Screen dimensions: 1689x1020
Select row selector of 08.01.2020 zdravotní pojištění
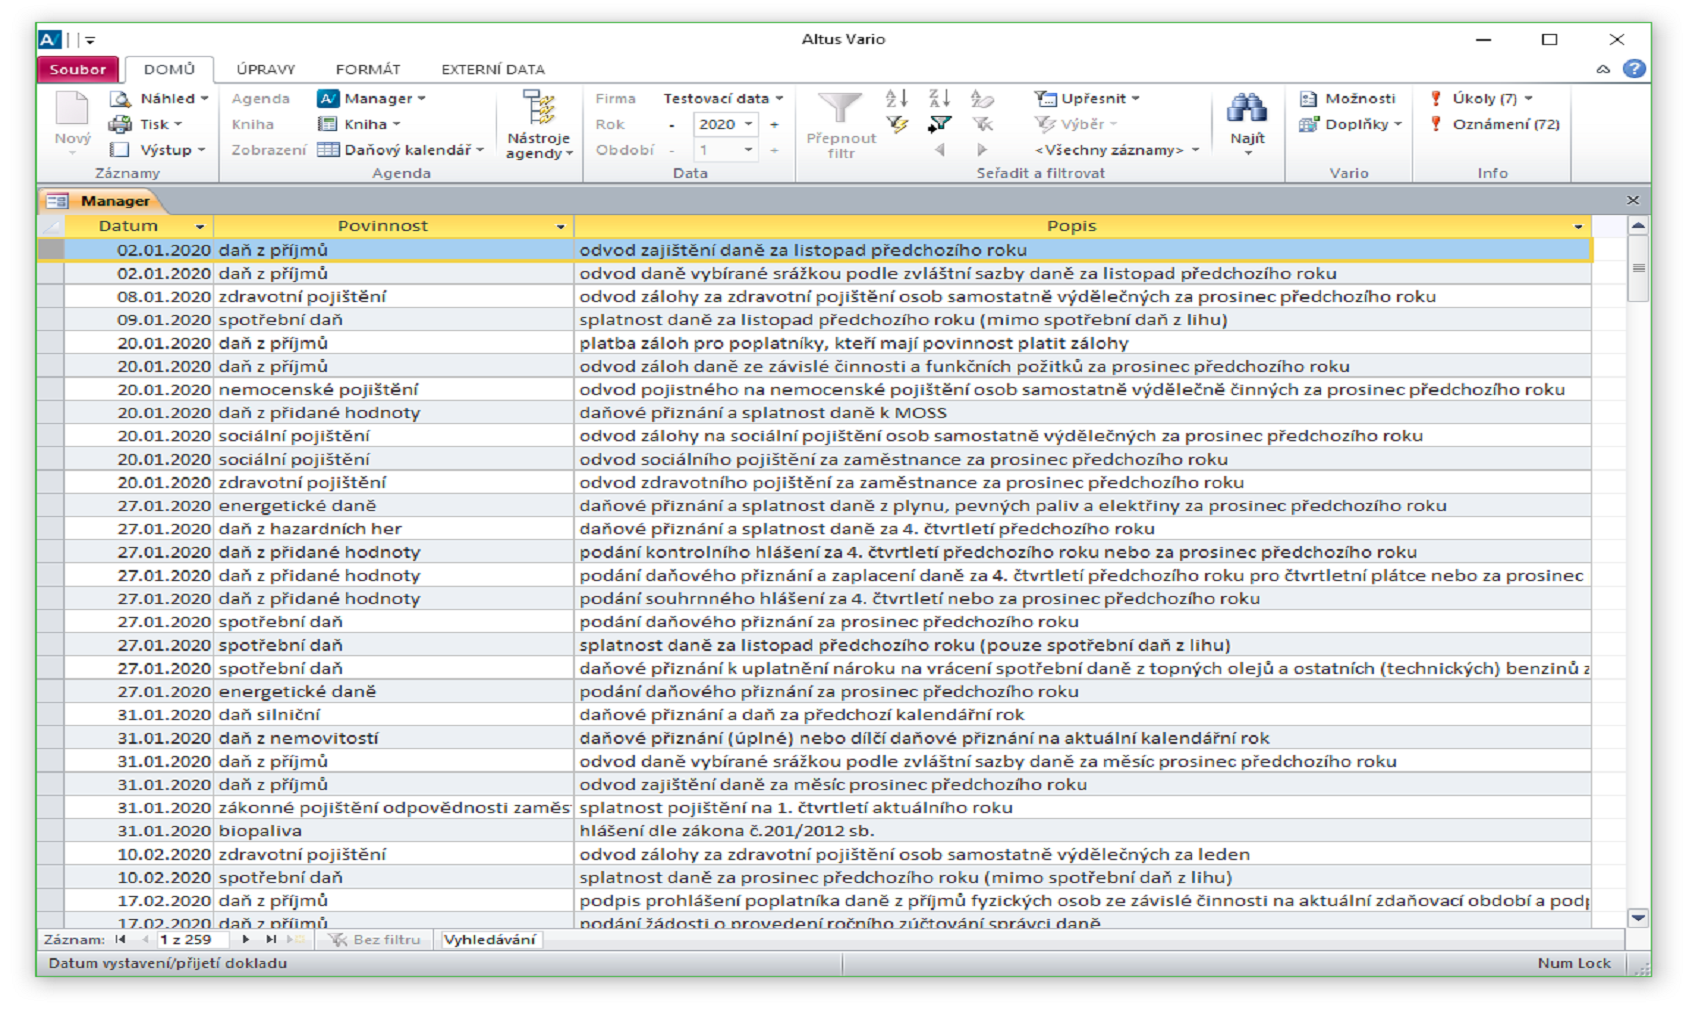click(51, 296)
